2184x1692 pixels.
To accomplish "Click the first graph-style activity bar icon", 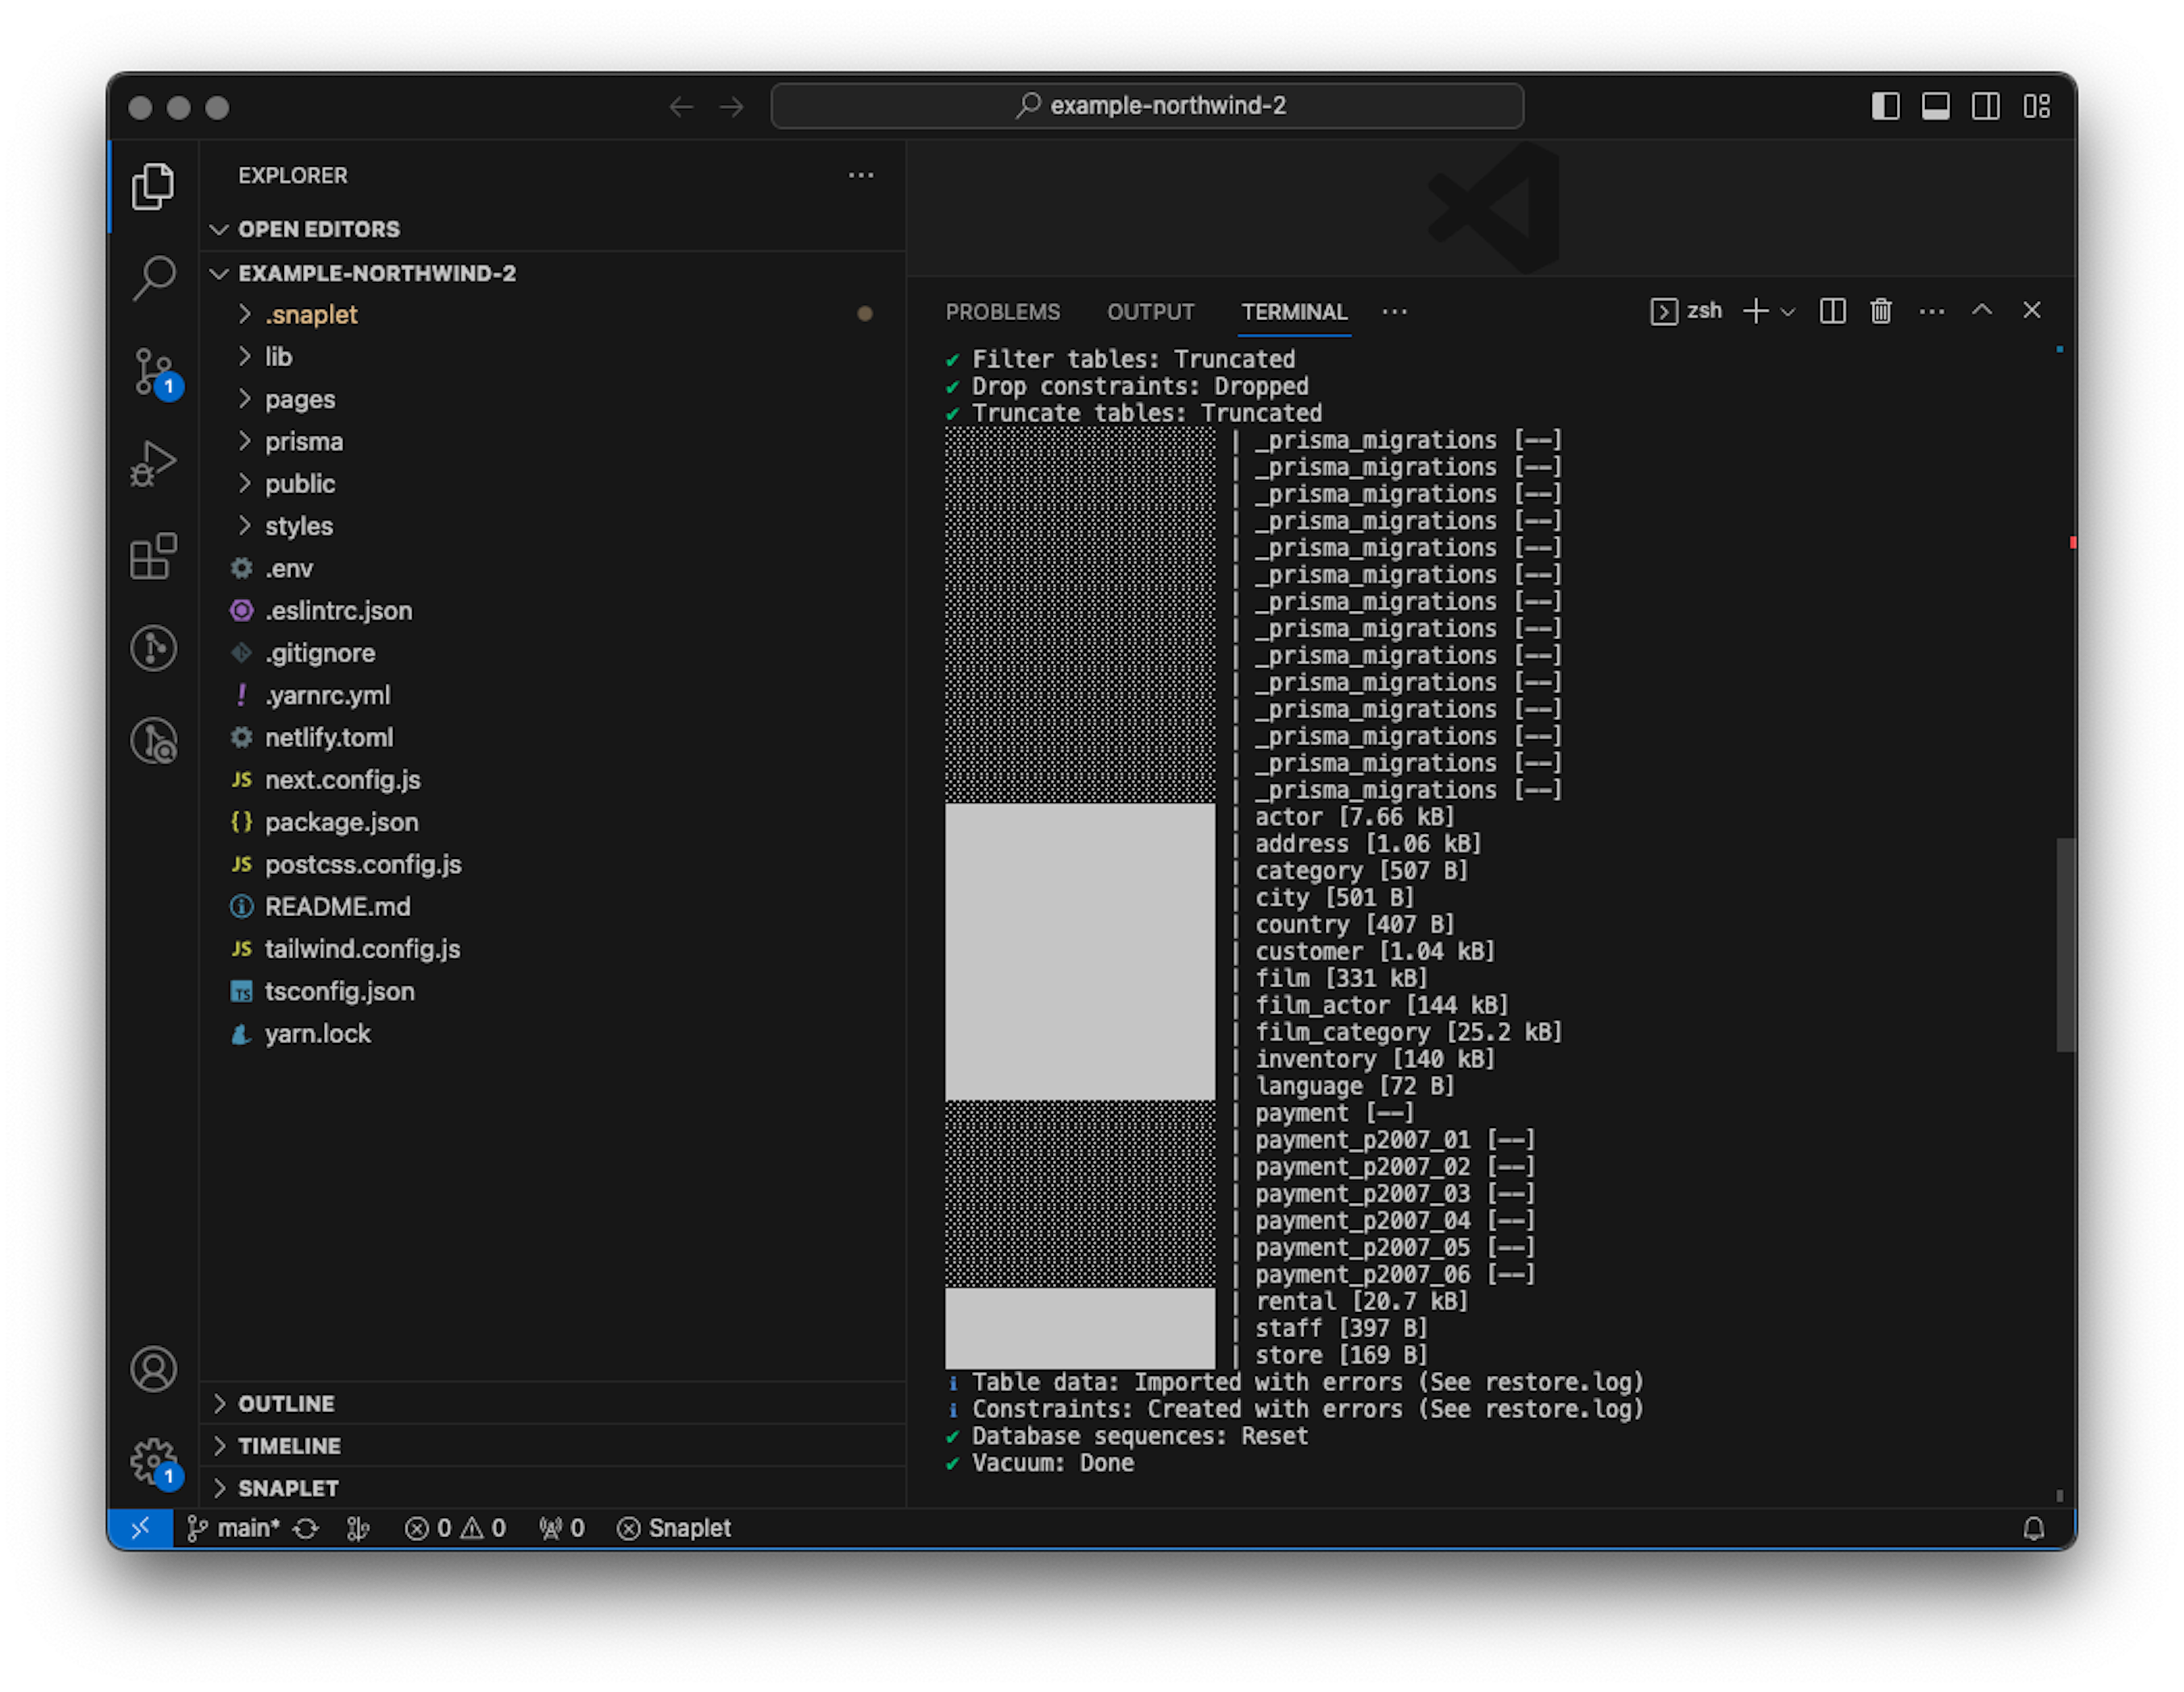I will 153,648.
